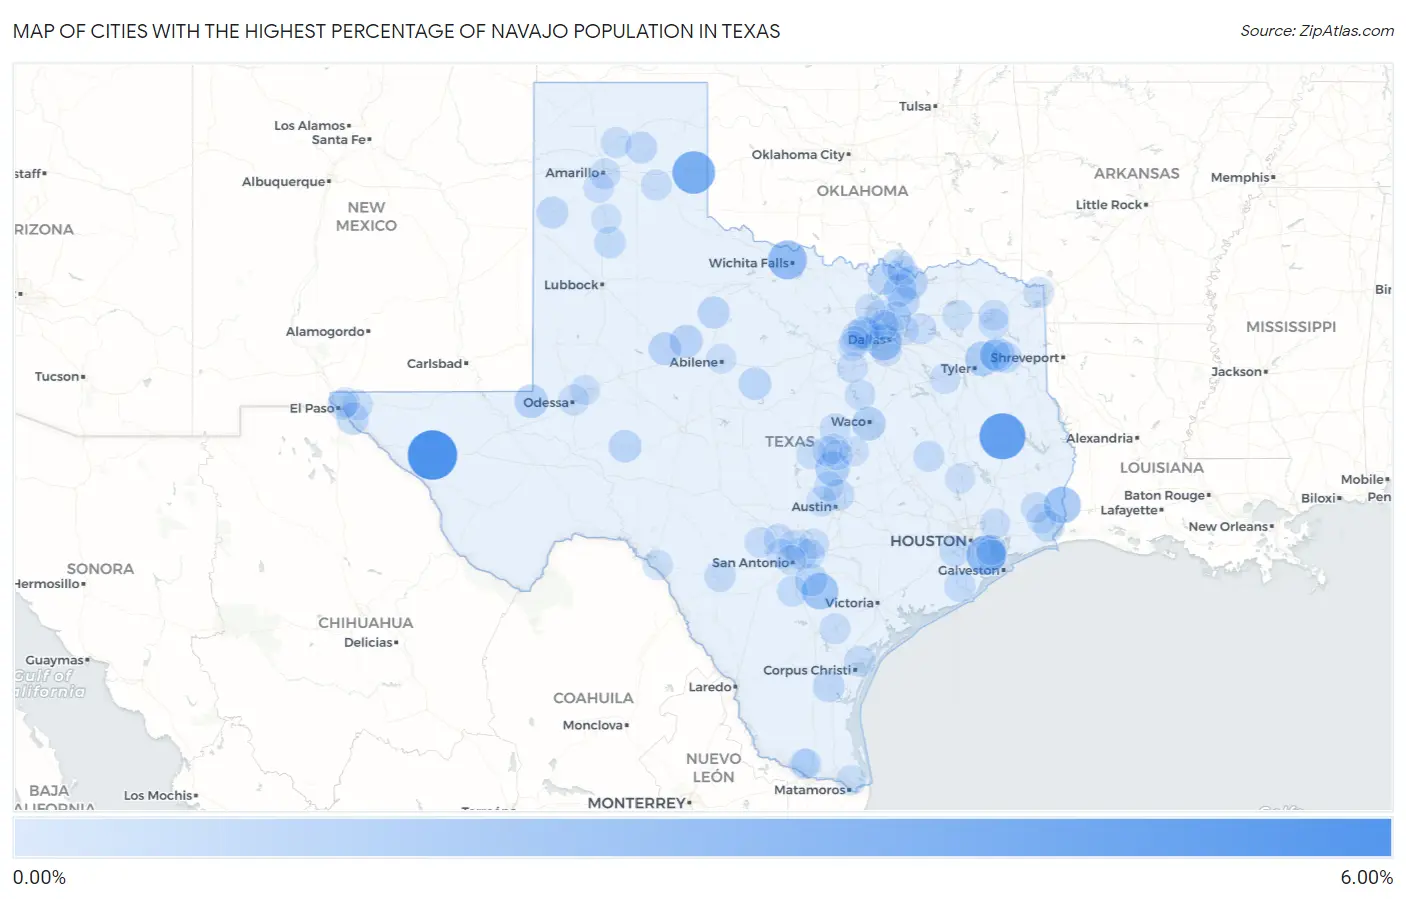
Task: Click the 6.00% legend maximum label
Action: click(x=1366, y=878)
